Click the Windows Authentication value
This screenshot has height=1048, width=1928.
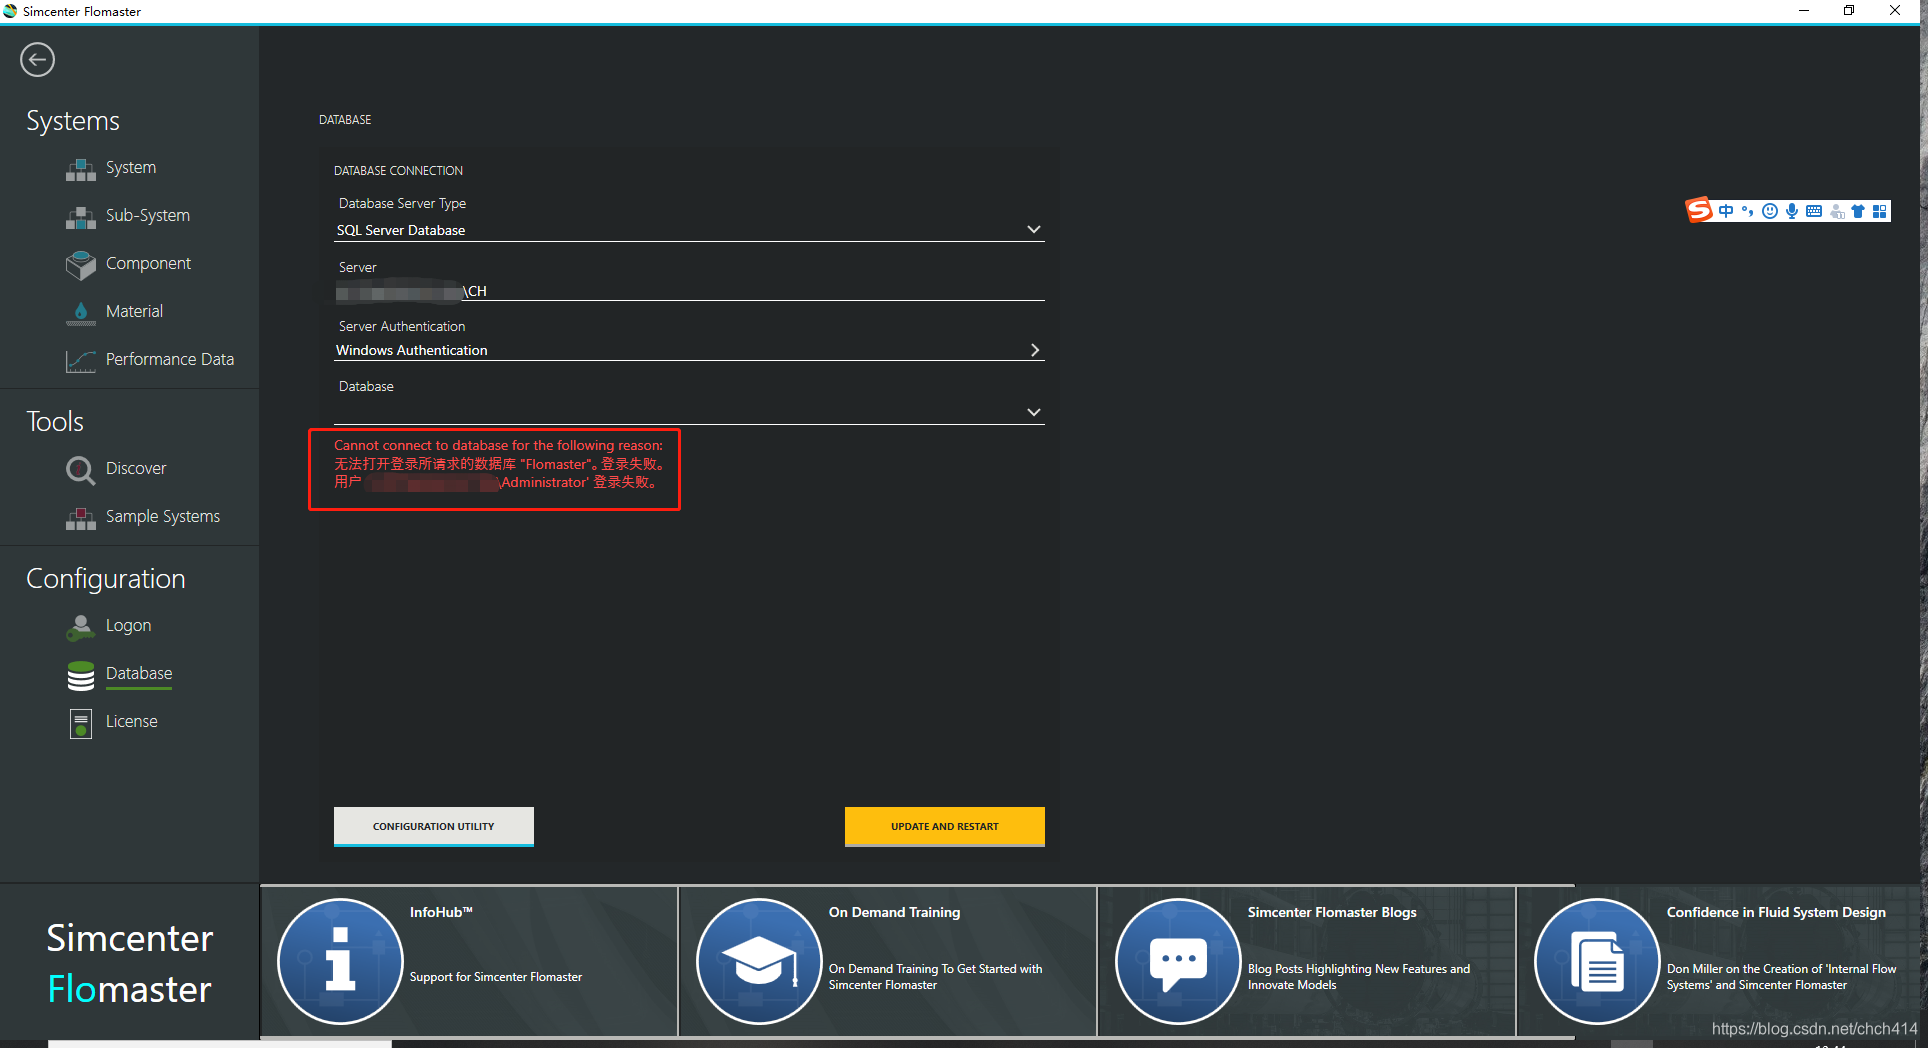coord(412,350)
